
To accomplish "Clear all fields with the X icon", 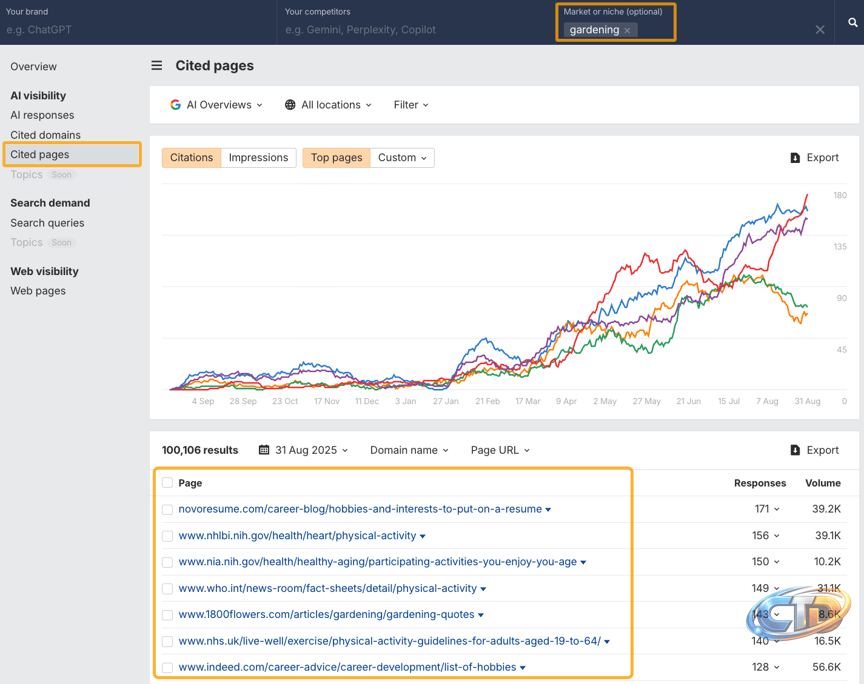I will pos(820,30).
